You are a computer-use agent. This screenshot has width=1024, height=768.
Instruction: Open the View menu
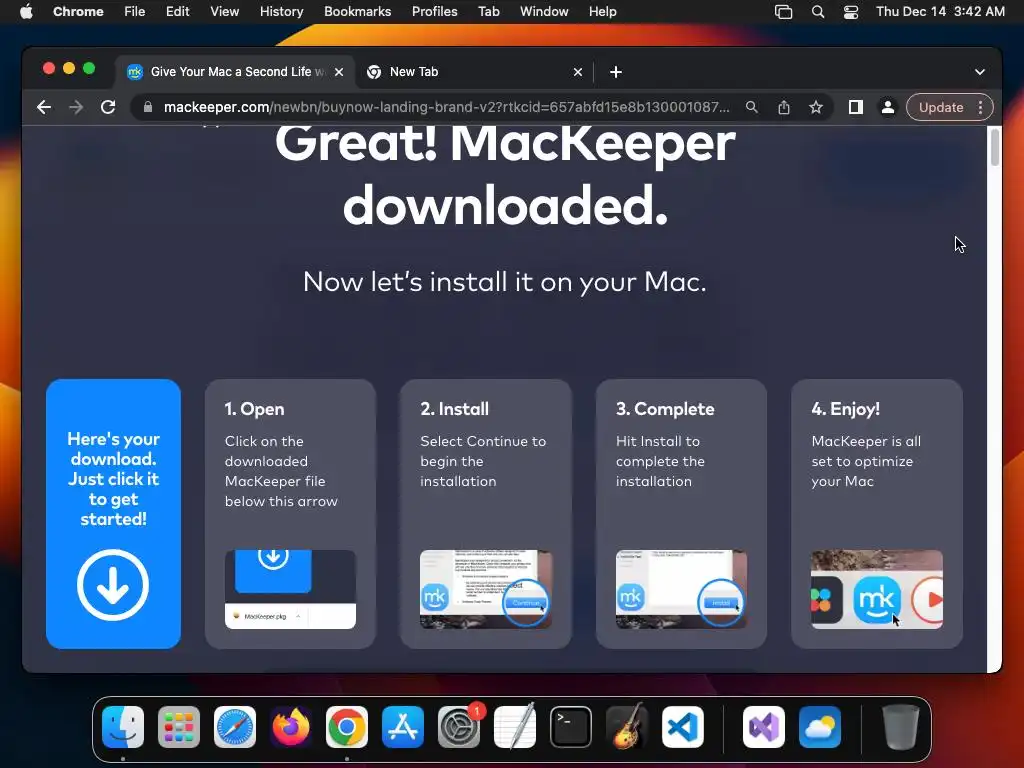point(224,11)
